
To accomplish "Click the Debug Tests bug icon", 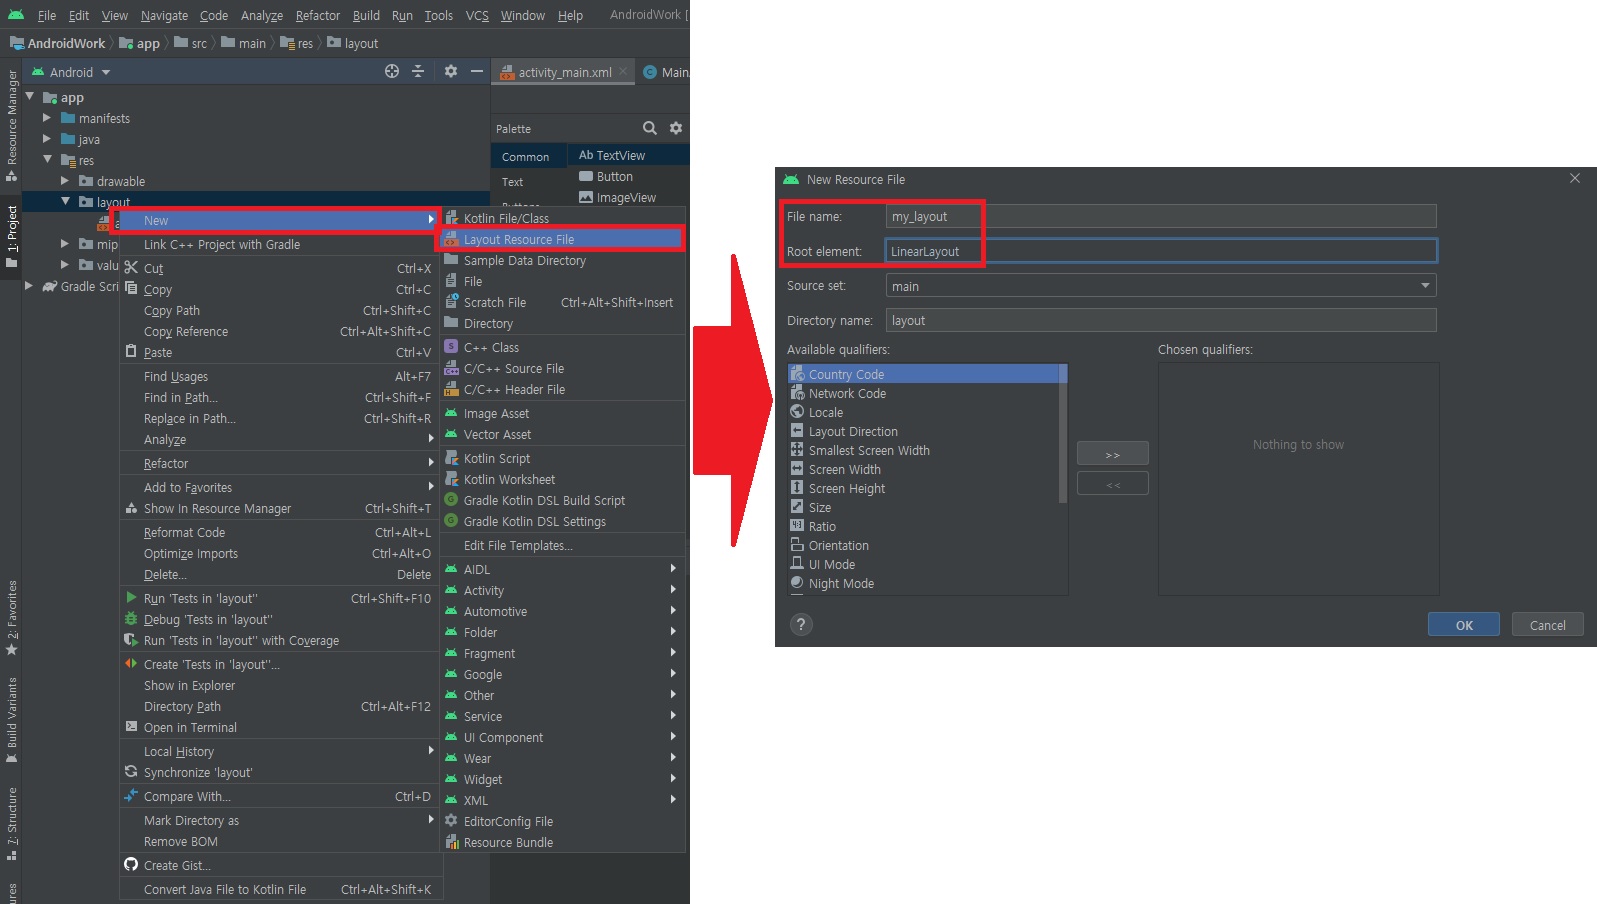I will pyautogui.click(x=131, y=619).
